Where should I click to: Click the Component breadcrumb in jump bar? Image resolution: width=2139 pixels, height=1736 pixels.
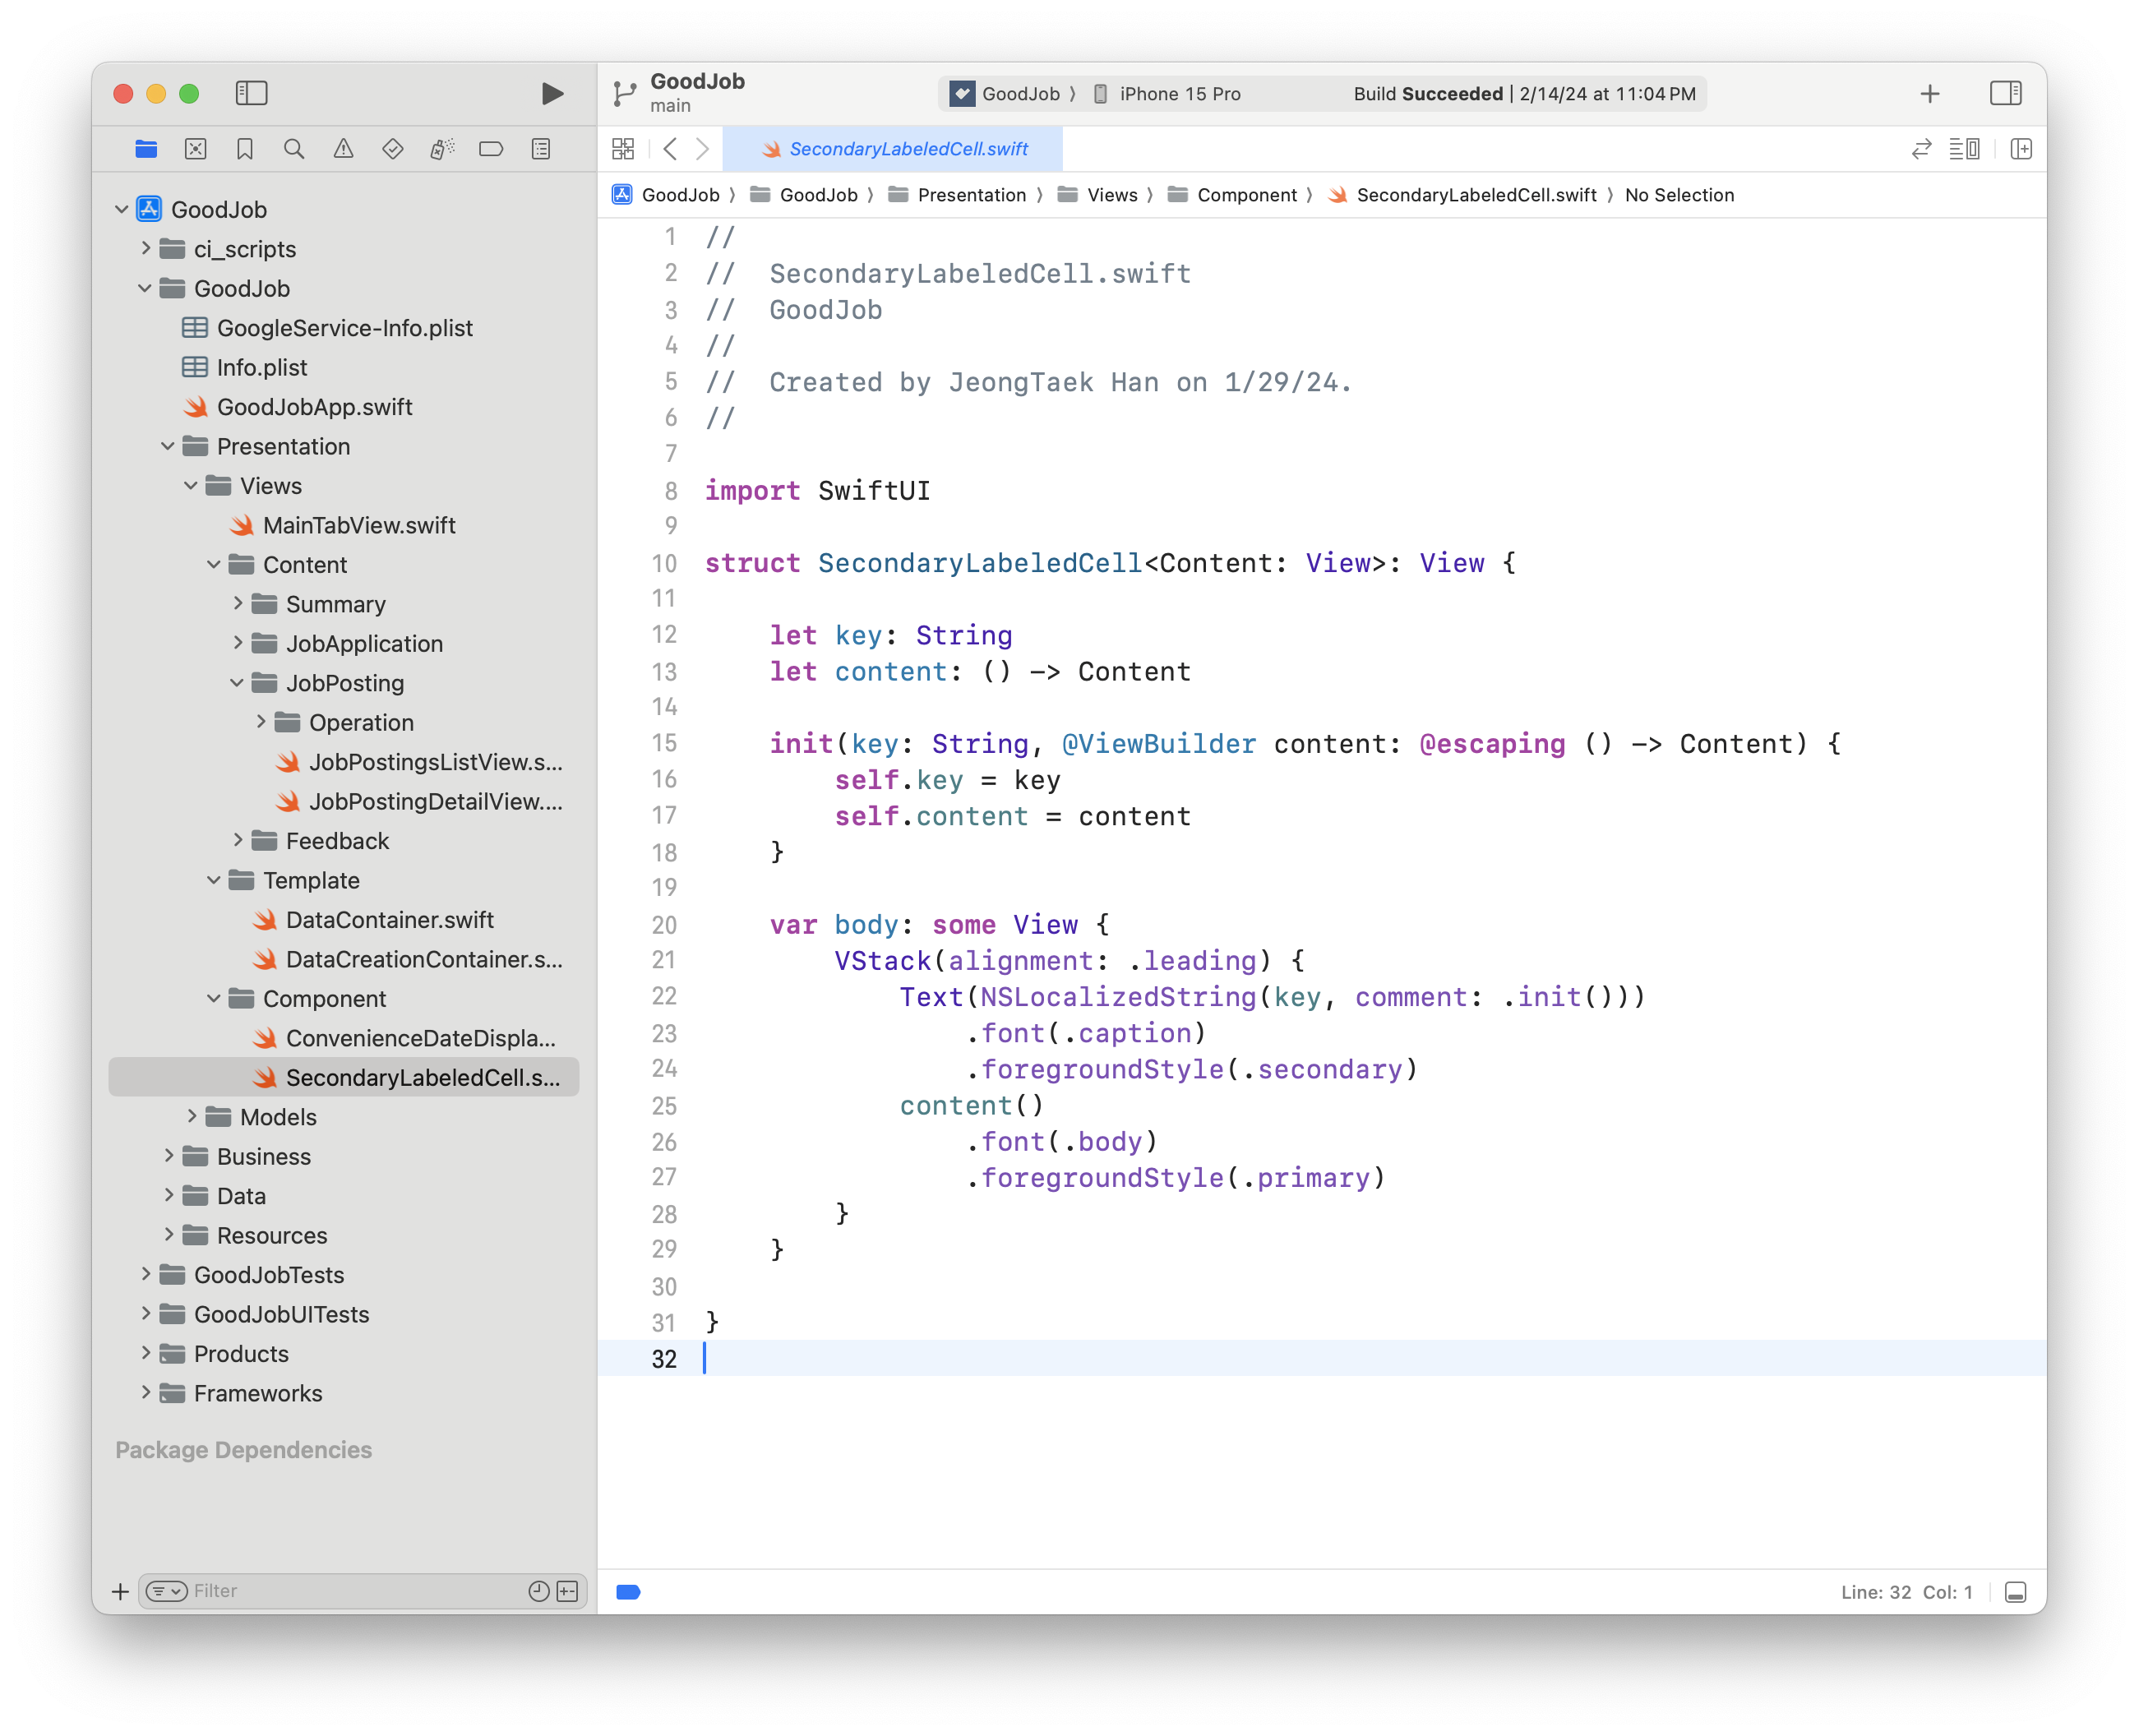point(1246,195)
